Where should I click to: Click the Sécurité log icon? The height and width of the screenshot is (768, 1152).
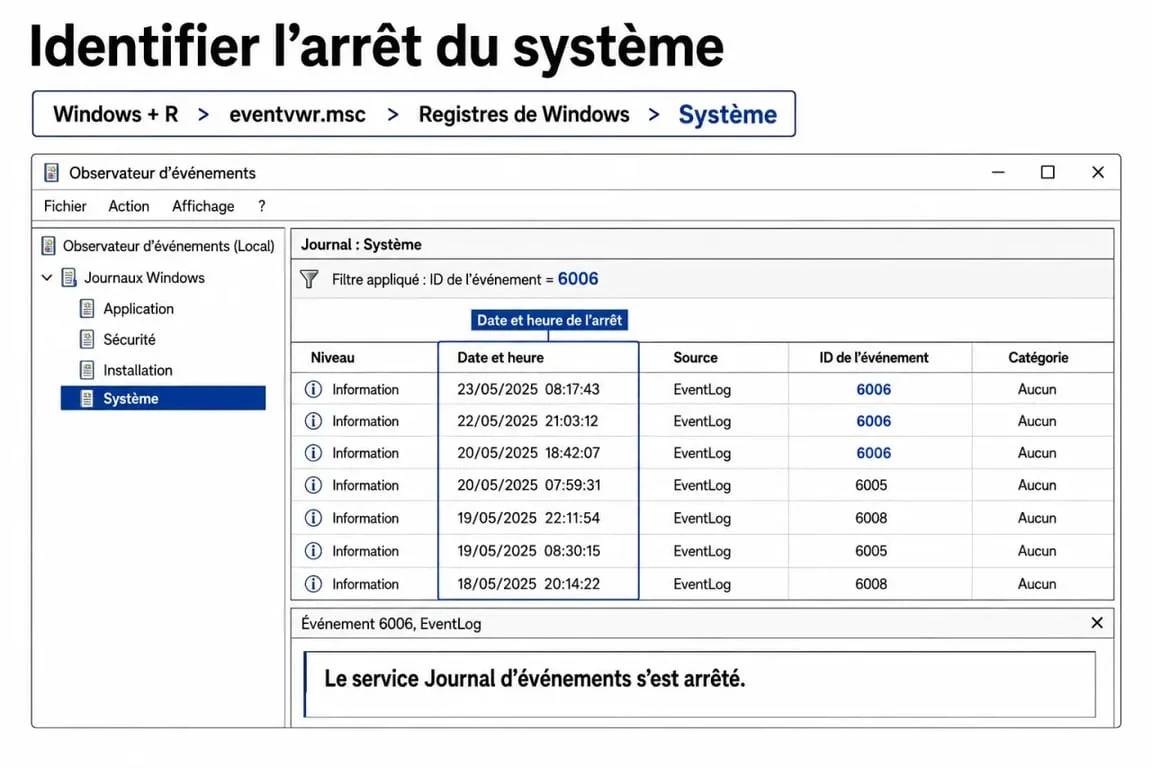(87, 340)
